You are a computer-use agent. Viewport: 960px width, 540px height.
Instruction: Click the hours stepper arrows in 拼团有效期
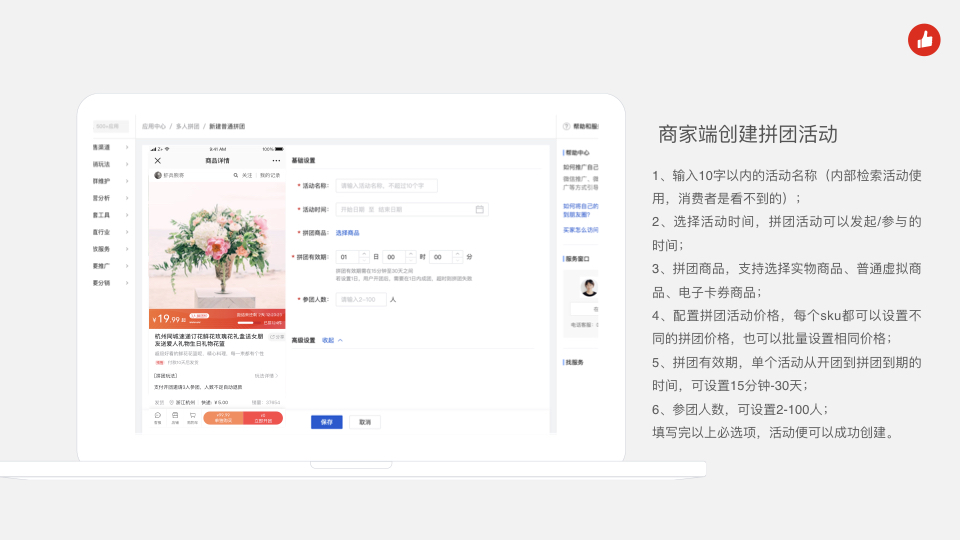[411, 257]
